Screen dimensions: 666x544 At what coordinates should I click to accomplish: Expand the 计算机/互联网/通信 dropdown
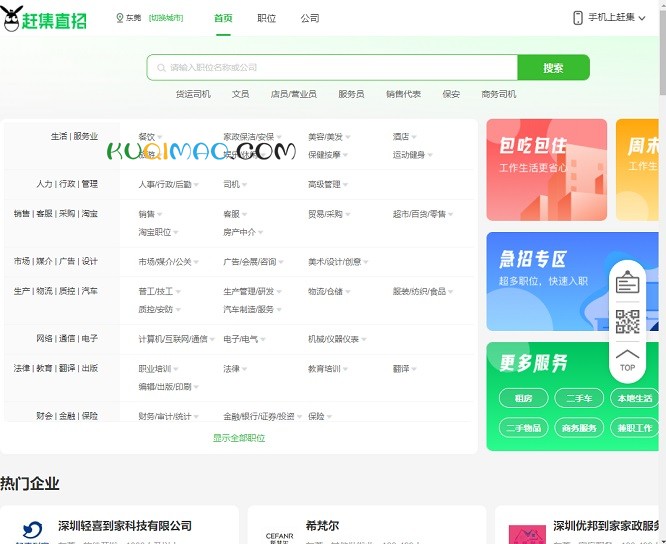click(177, 339)
